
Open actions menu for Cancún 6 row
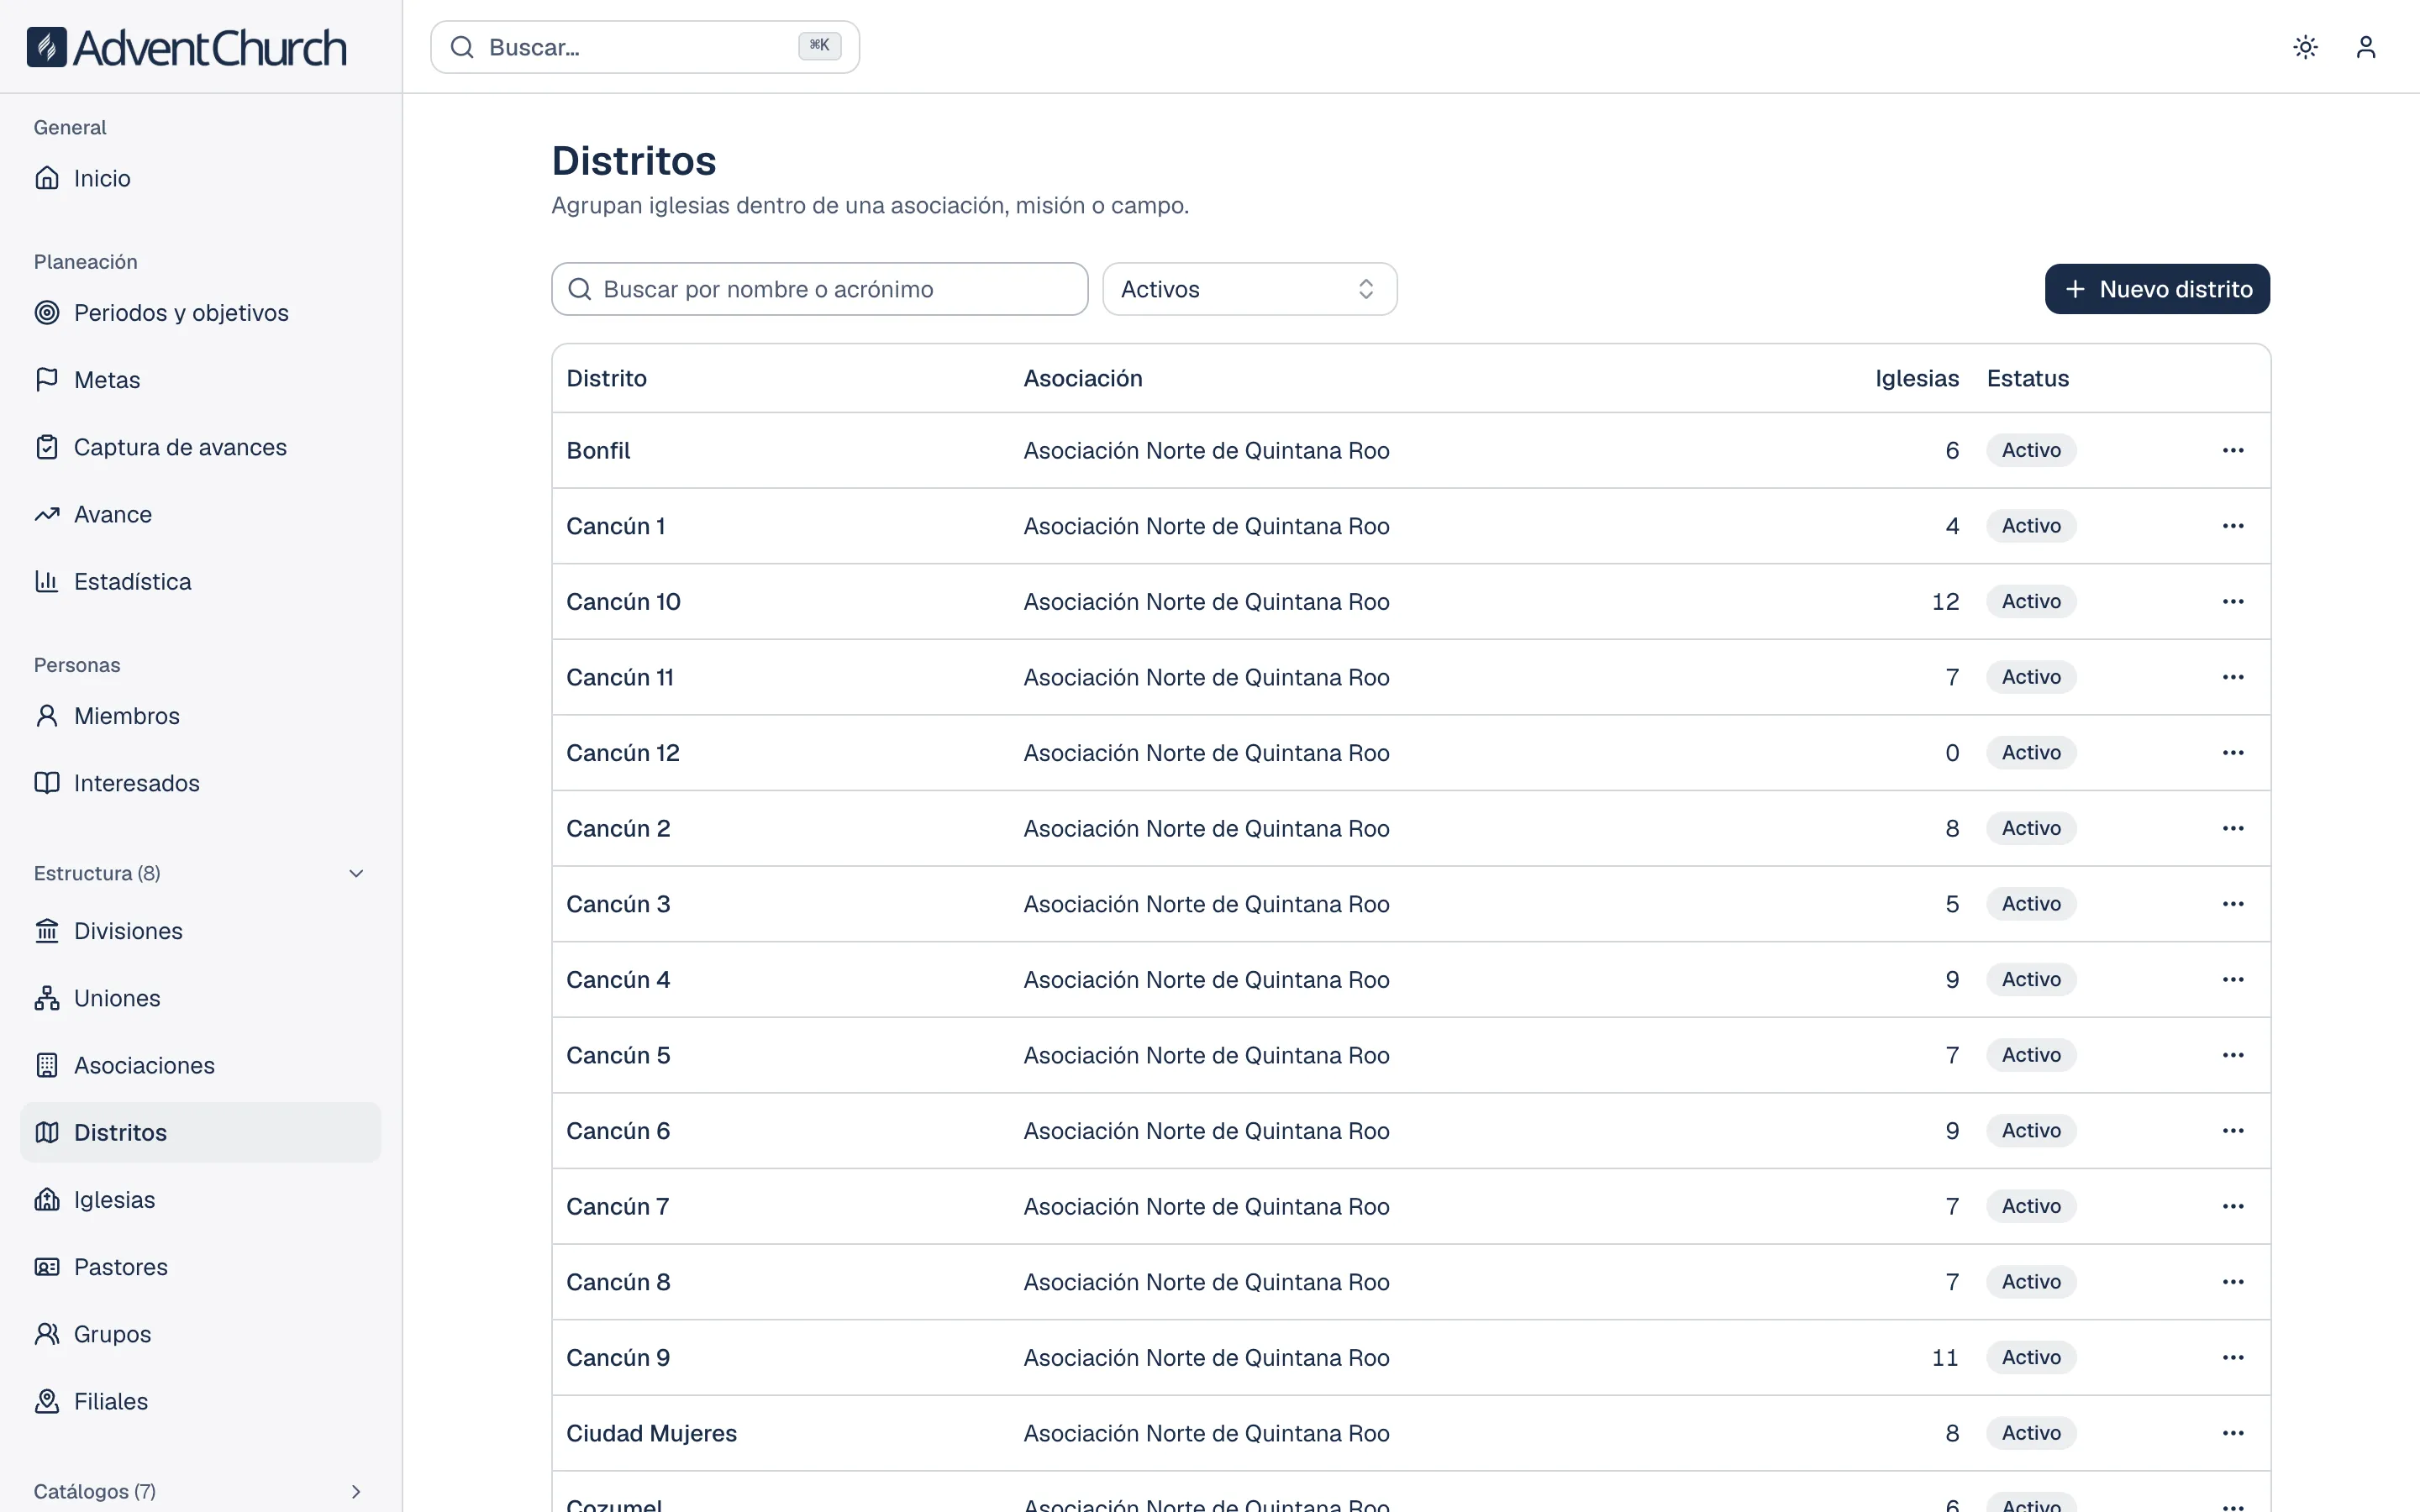click(2233, 1130)
